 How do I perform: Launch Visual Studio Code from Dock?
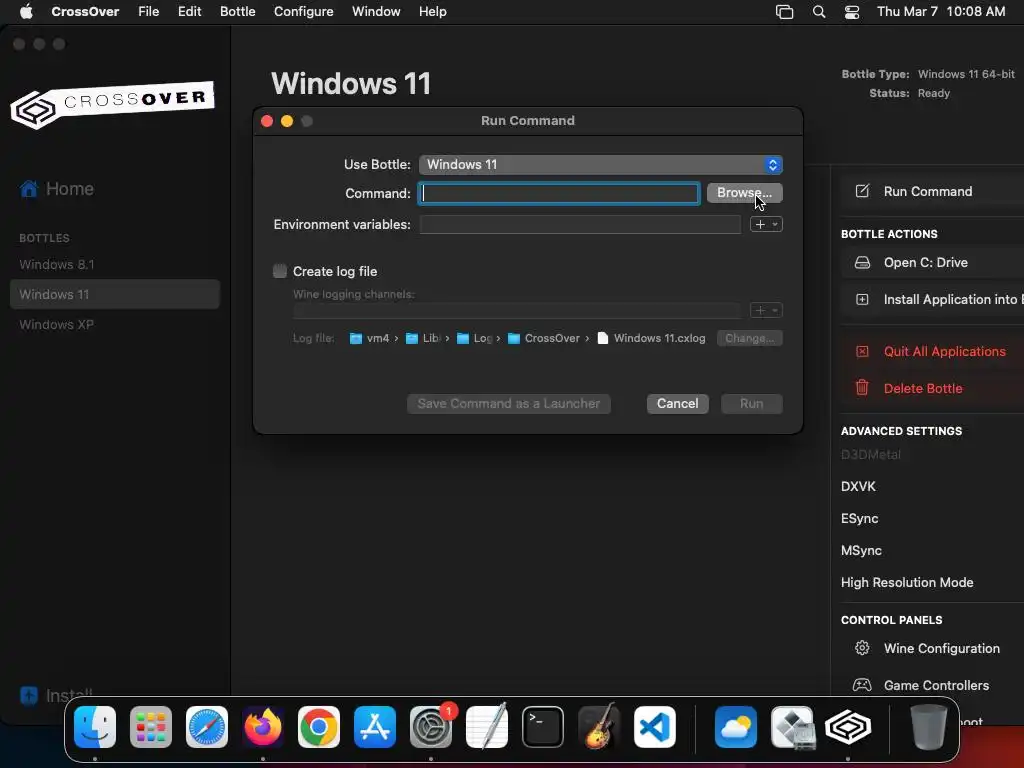(654, 727)
